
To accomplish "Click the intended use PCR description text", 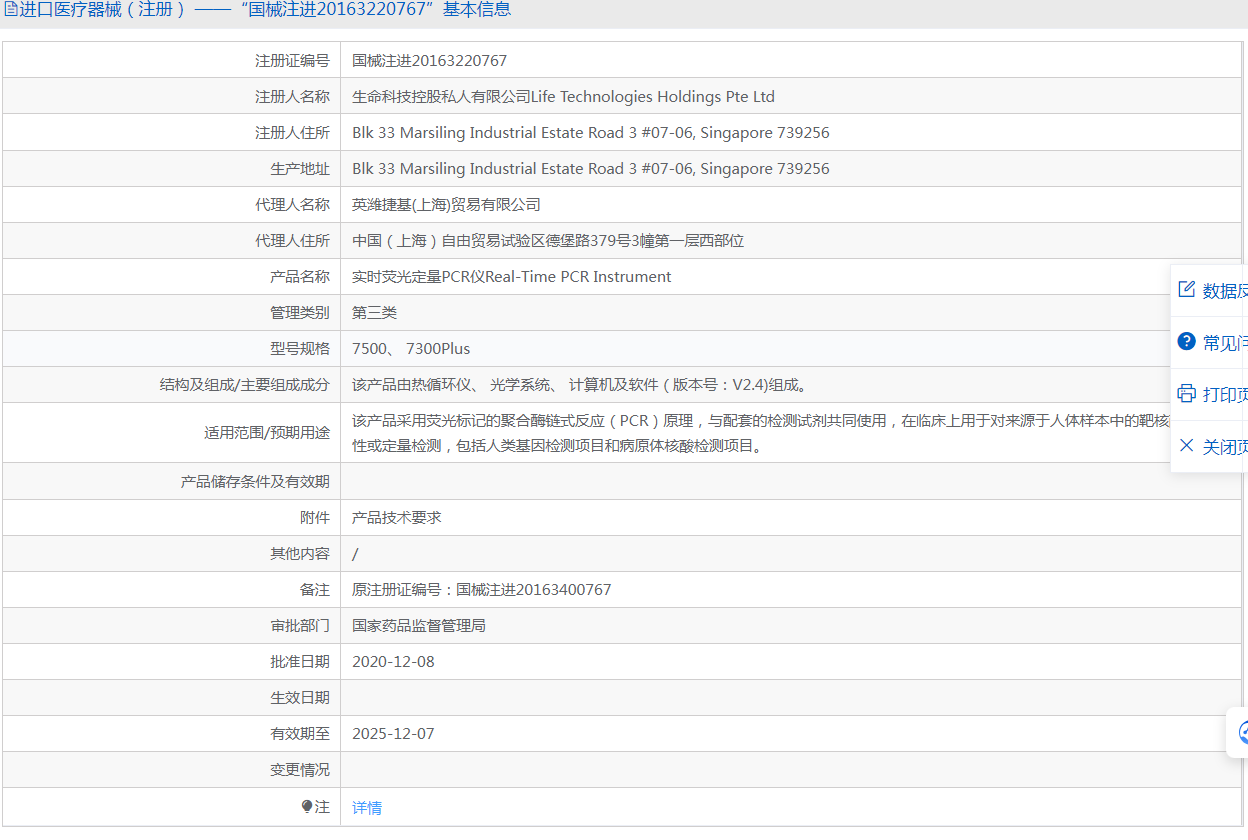I will click(760, 433).
